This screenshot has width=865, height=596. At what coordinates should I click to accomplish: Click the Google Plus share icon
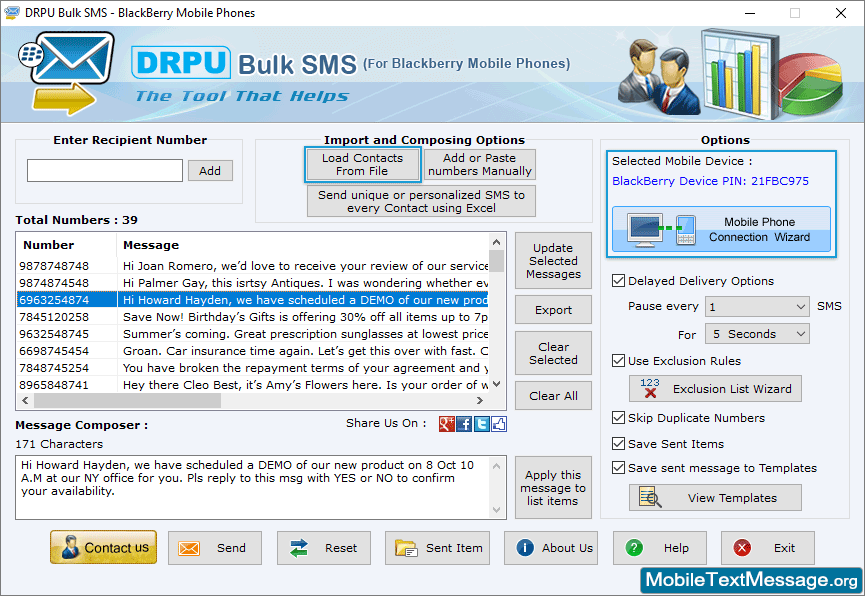point(446,424)
